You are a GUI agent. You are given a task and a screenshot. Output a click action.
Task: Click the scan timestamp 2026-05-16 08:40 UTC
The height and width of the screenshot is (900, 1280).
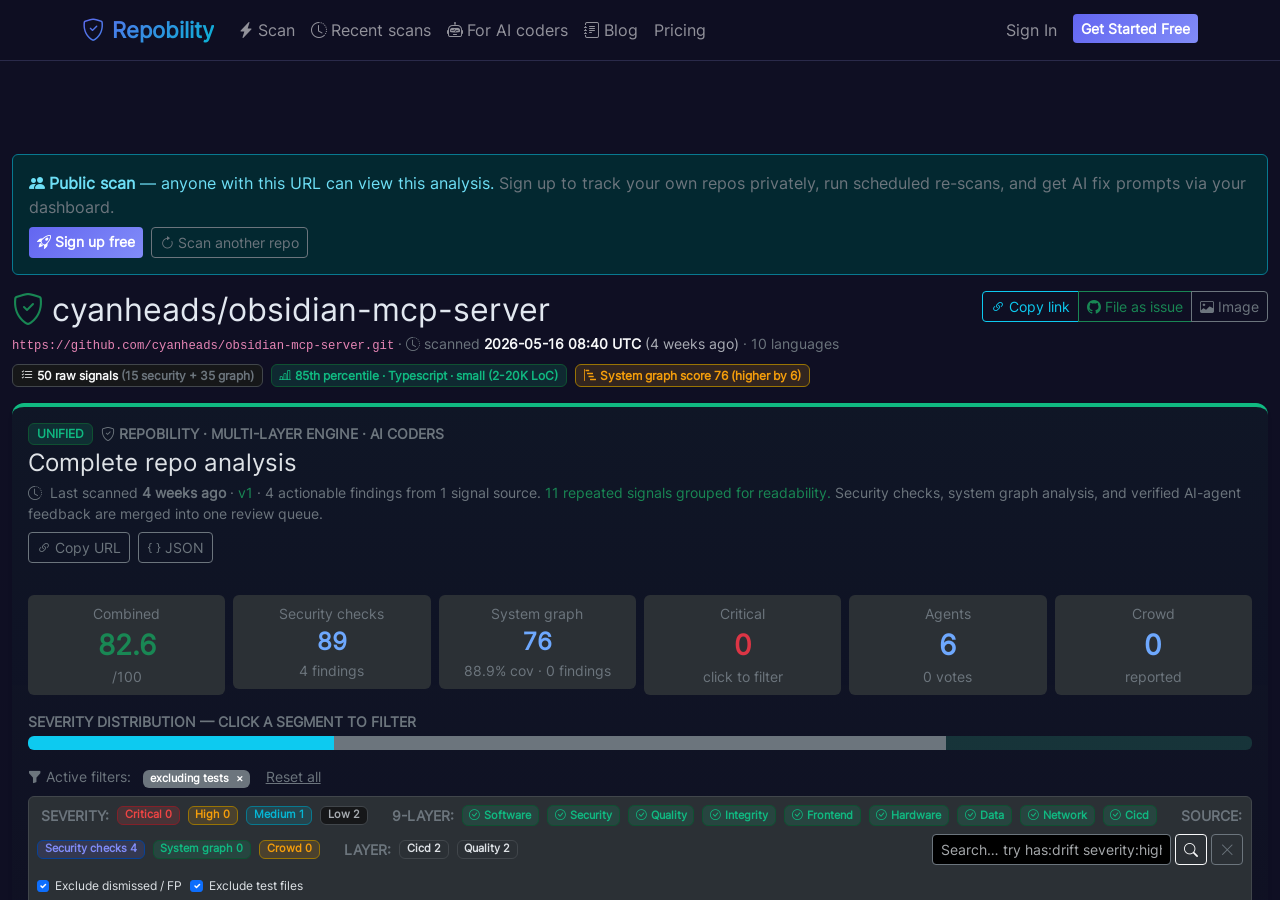point(563,344)
